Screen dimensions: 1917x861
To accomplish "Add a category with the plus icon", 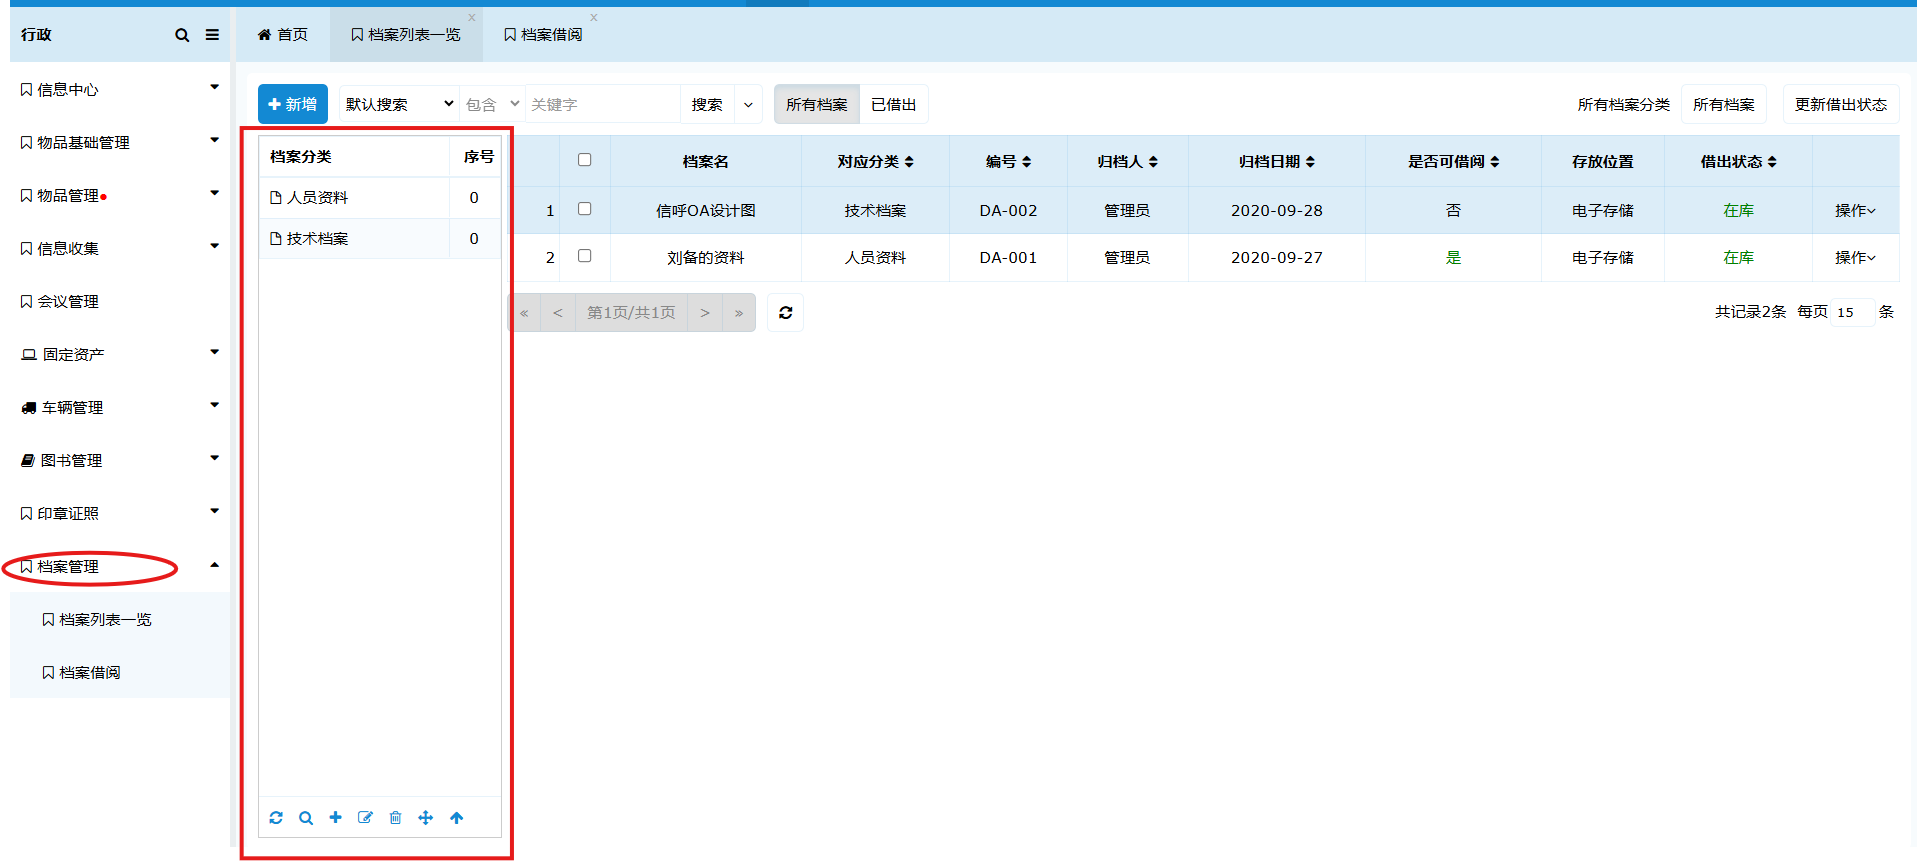I will point(336,818).
